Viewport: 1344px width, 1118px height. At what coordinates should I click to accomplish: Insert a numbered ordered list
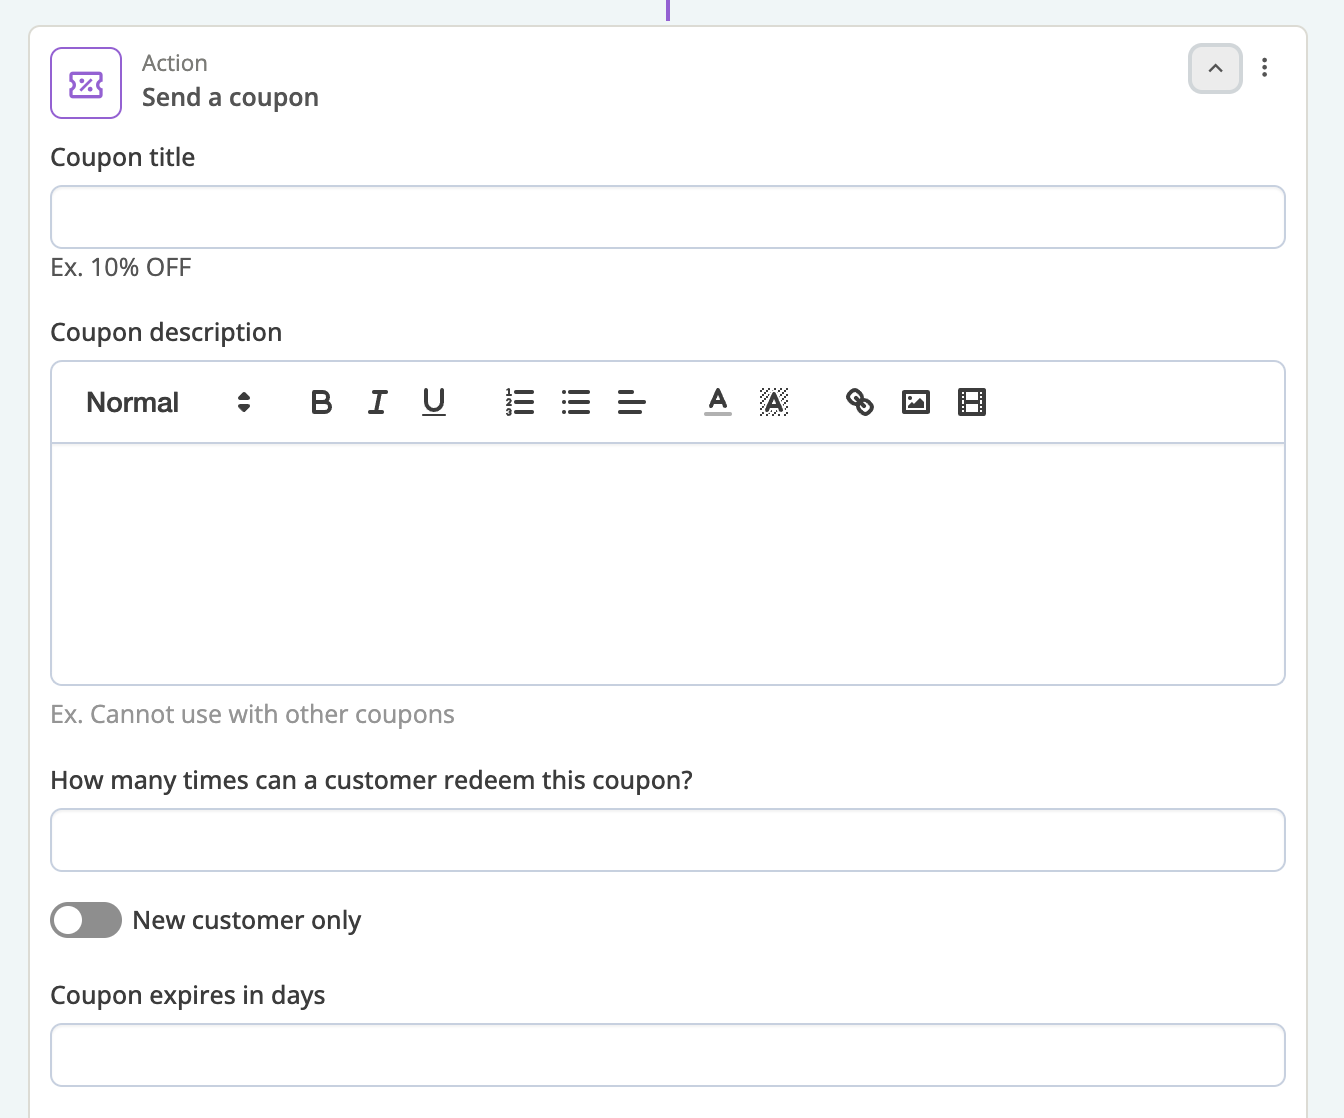point(520,402)
